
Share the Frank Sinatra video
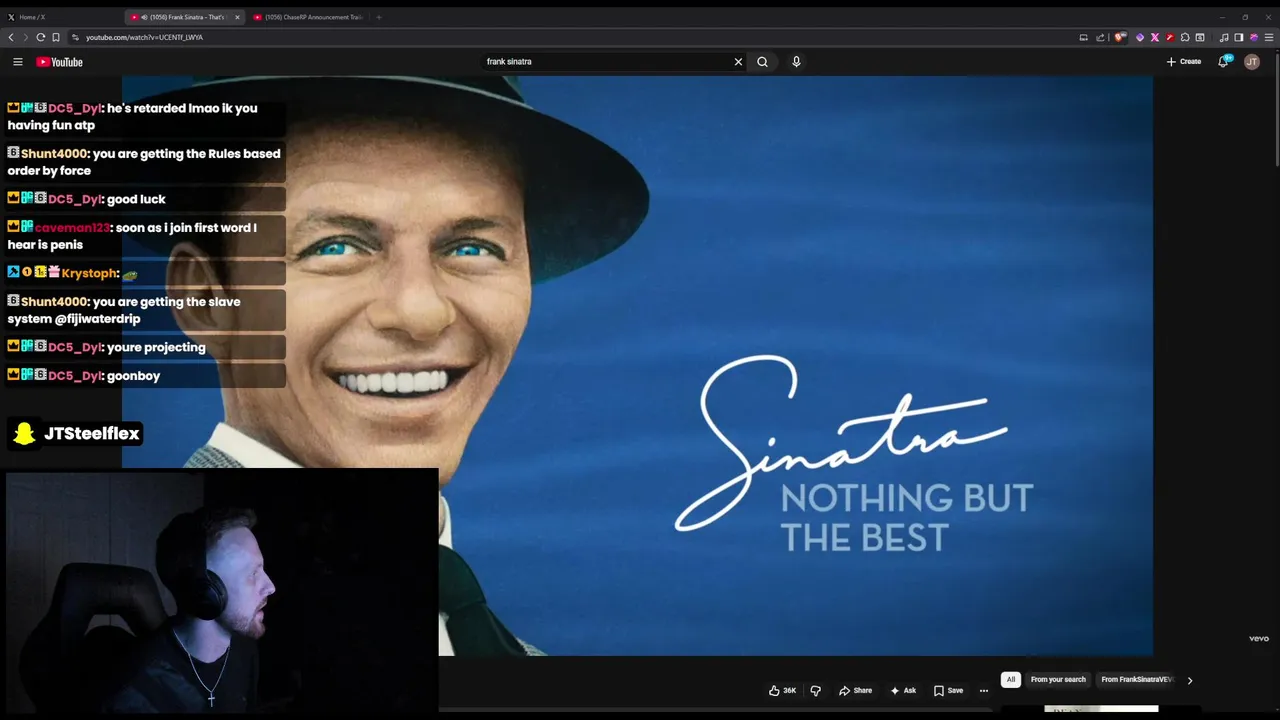(x=855, y=690)
